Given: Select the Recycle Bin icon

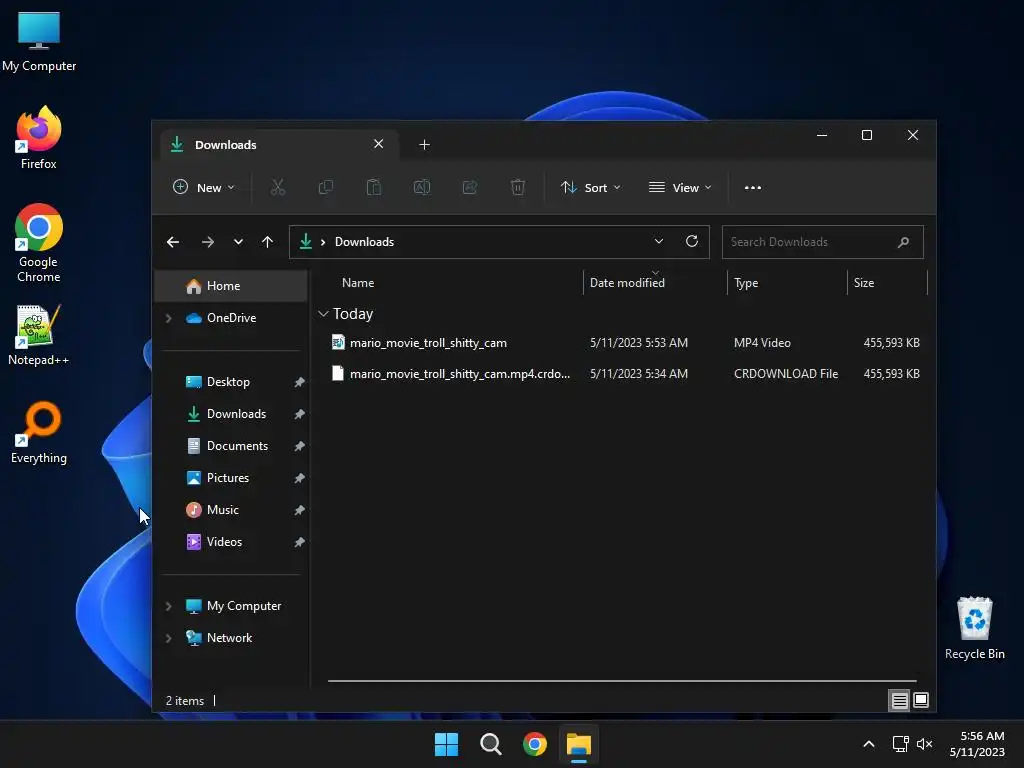Looking at the screenshot, I should point(974,628).
